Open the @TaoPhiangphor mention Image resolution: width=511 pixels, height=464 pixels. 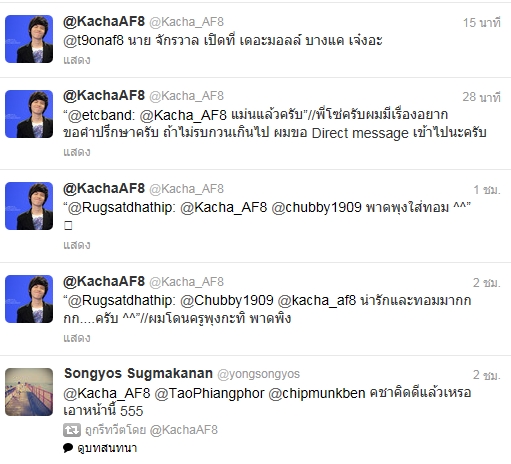(209, 393)
